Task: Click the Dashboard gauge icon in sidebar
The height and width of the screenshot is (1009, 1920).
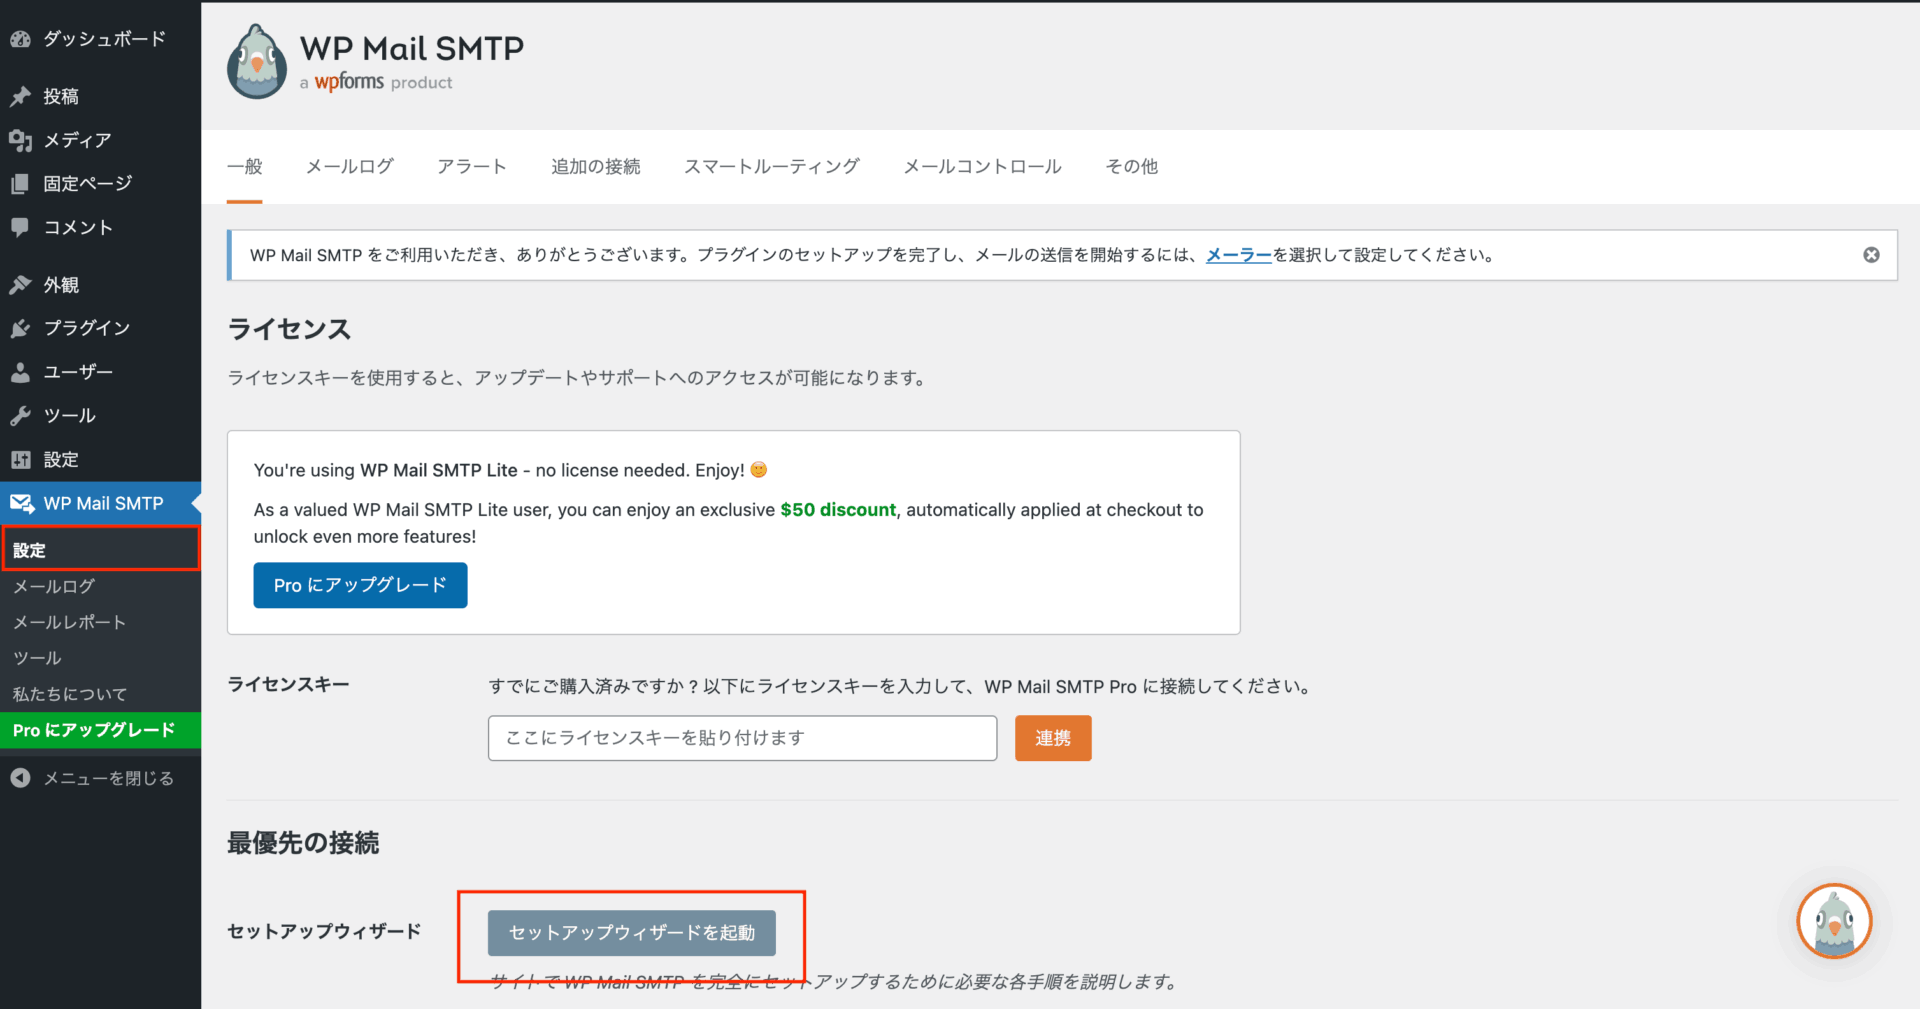Action: coord(20,39)
